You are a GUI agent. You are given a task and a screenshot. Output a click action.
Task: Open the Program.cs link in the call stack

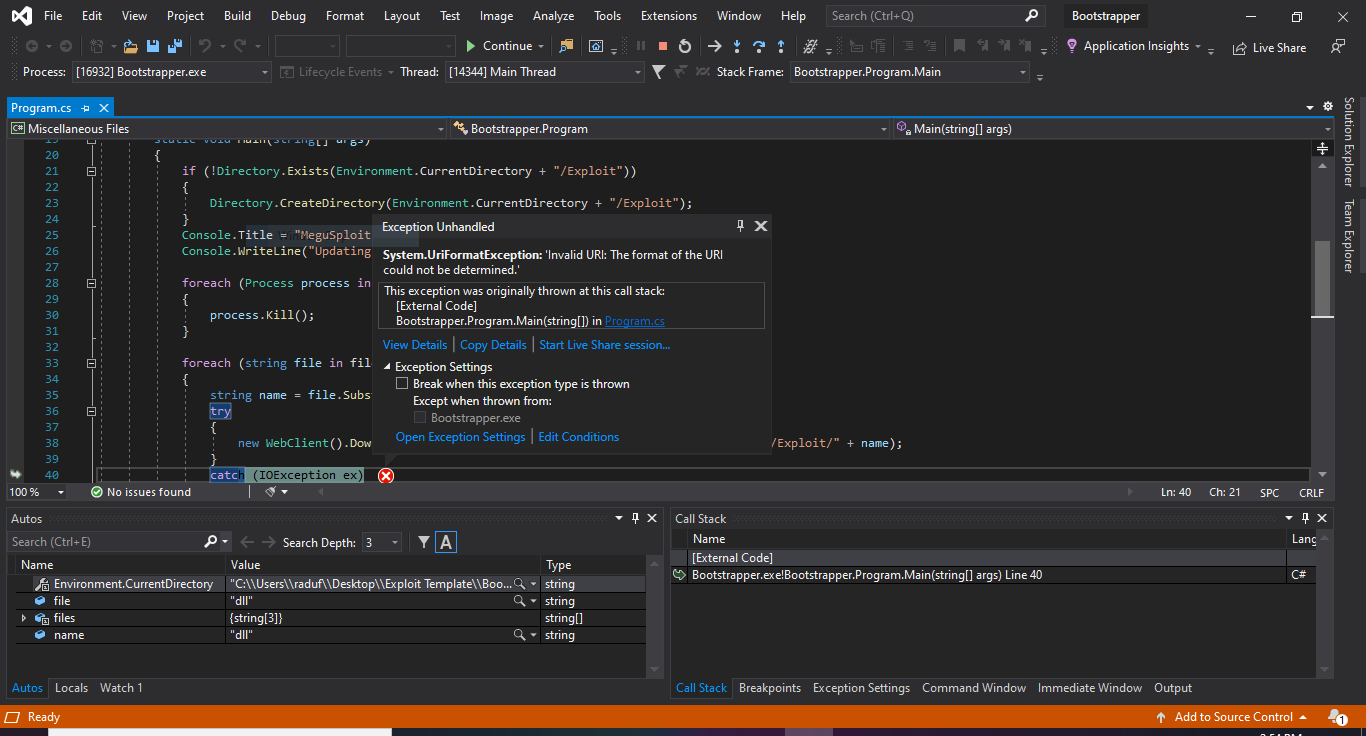click(635, 321)
